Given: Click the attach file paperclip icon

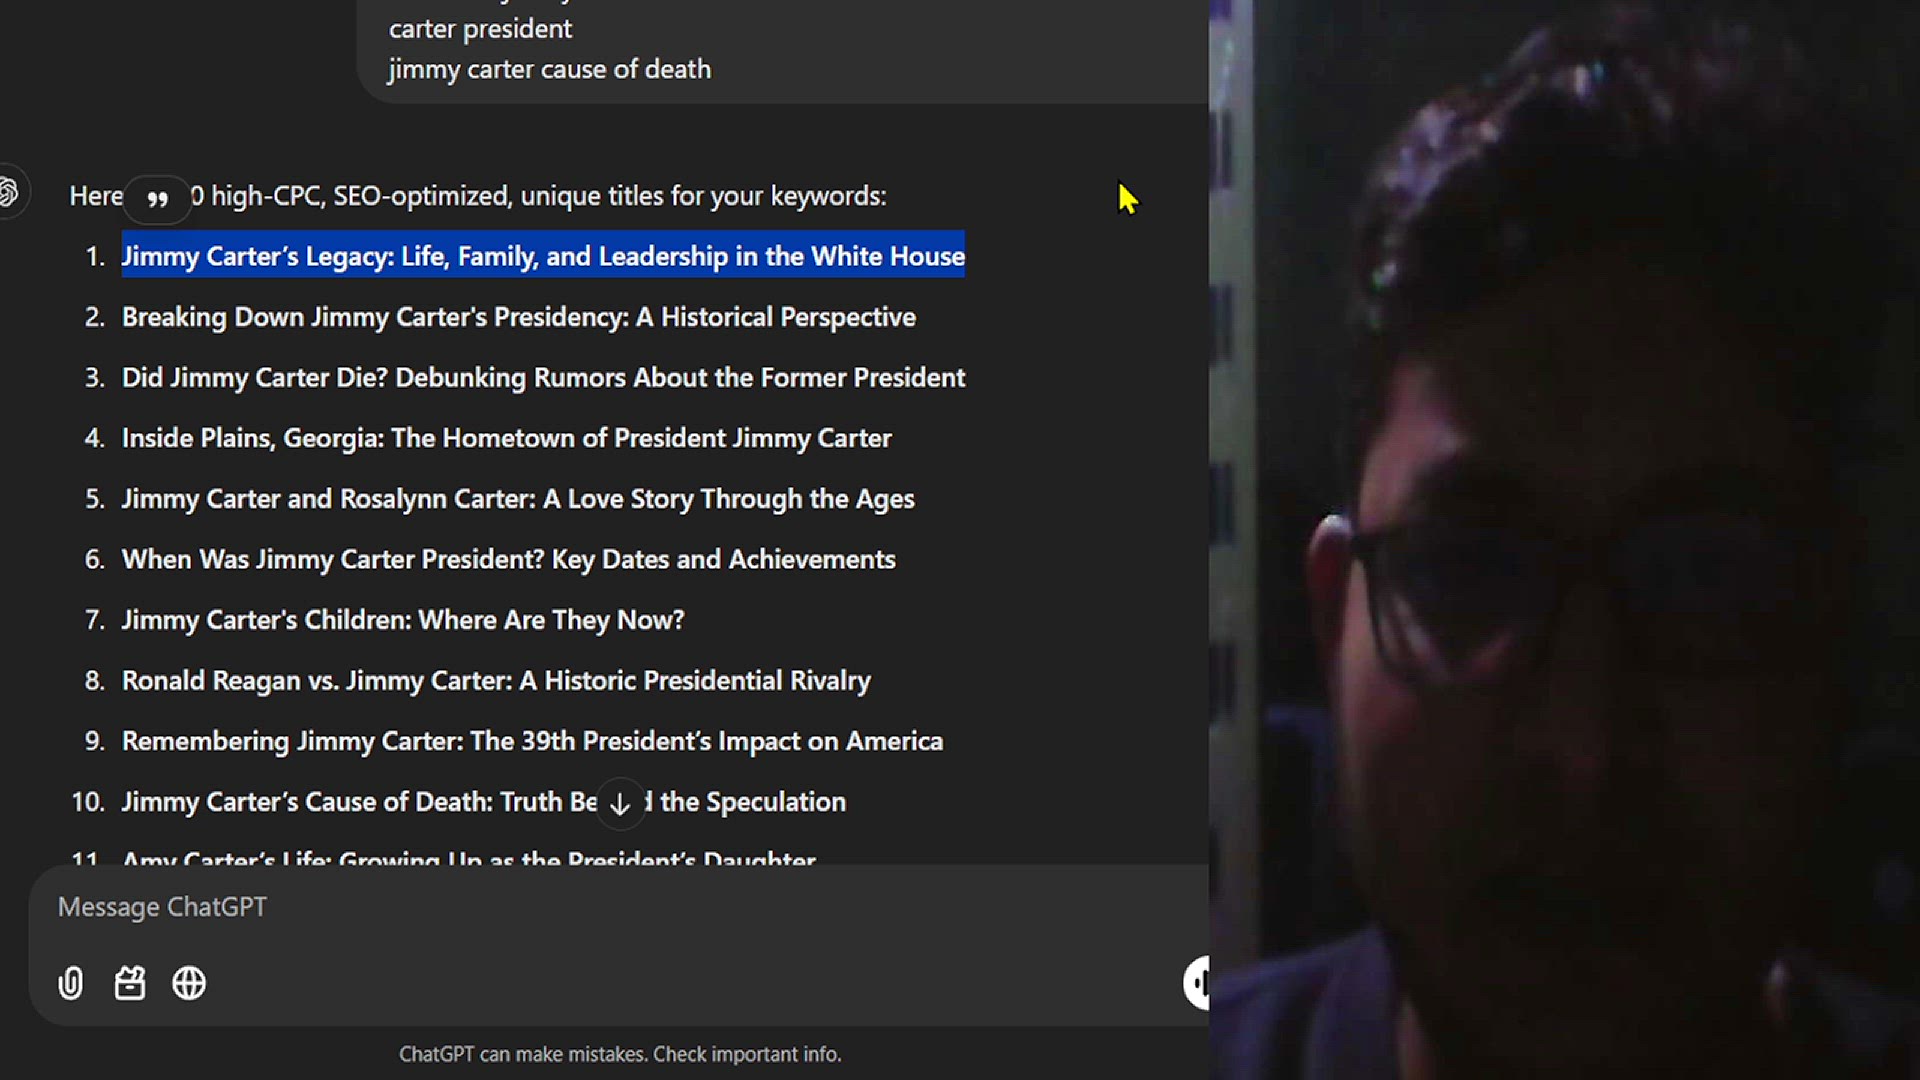Looking at the screenshot, I should point(71,984).
